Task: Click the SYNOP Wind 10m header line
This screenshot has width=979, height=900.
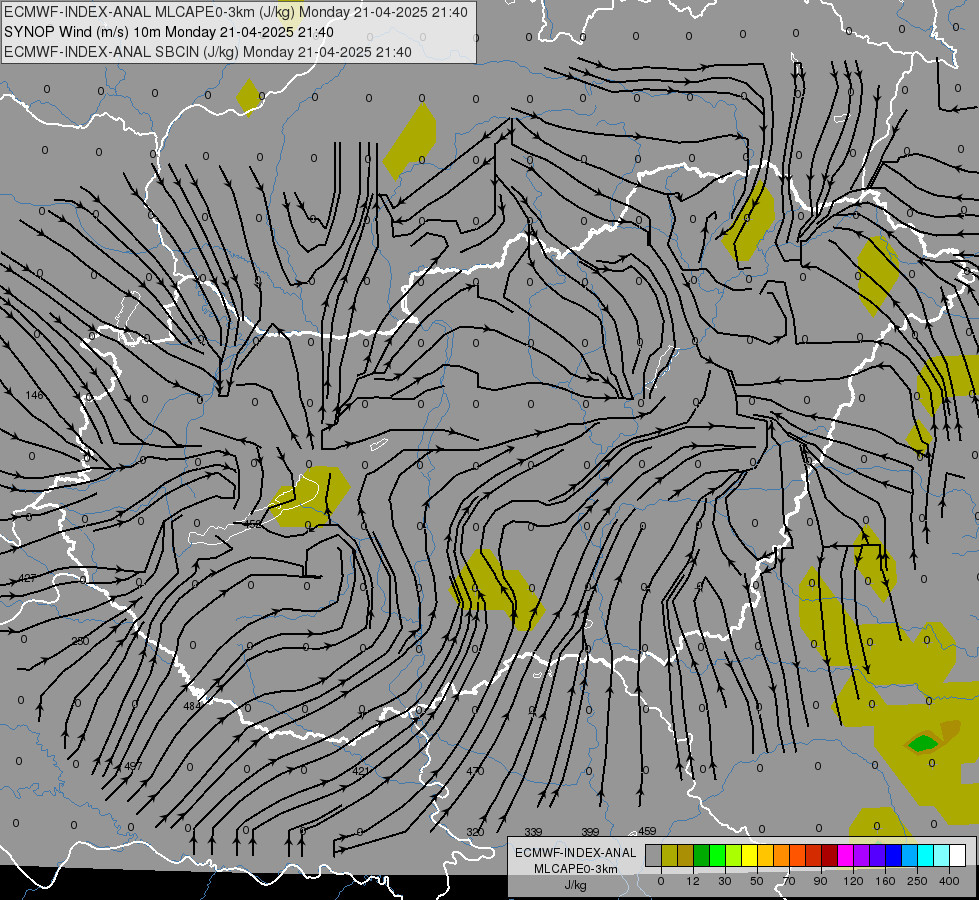Action: [x=169, y=32]
